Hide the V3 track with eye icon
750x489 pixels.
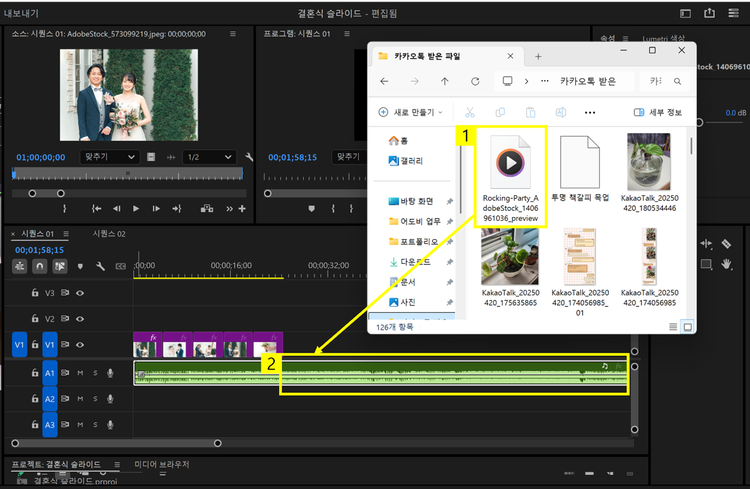(x=80, y=293)
